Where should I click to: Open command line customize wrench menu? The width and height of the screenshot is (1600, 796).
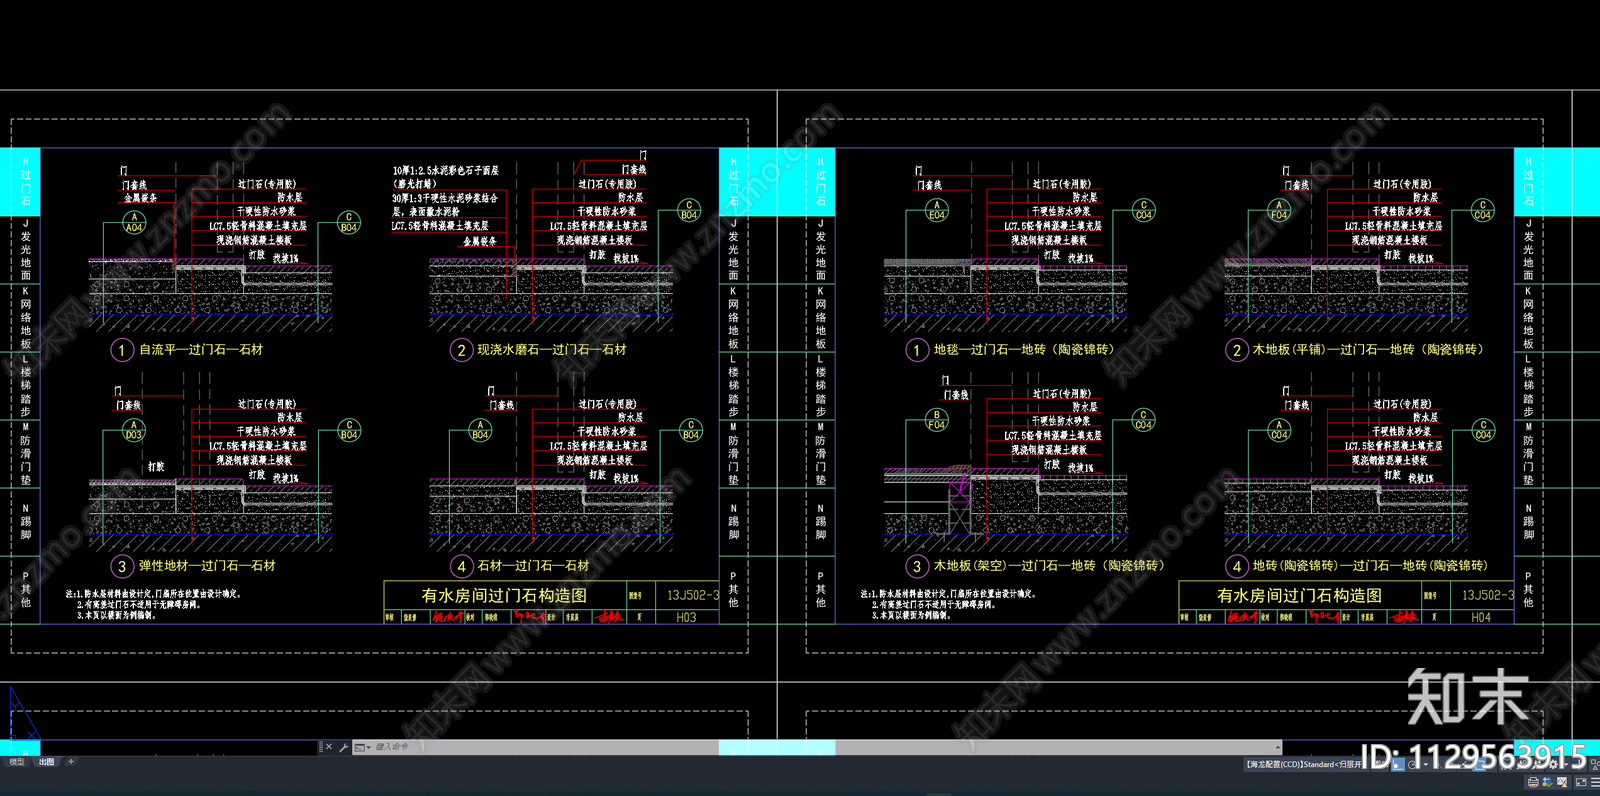point(343,747)
